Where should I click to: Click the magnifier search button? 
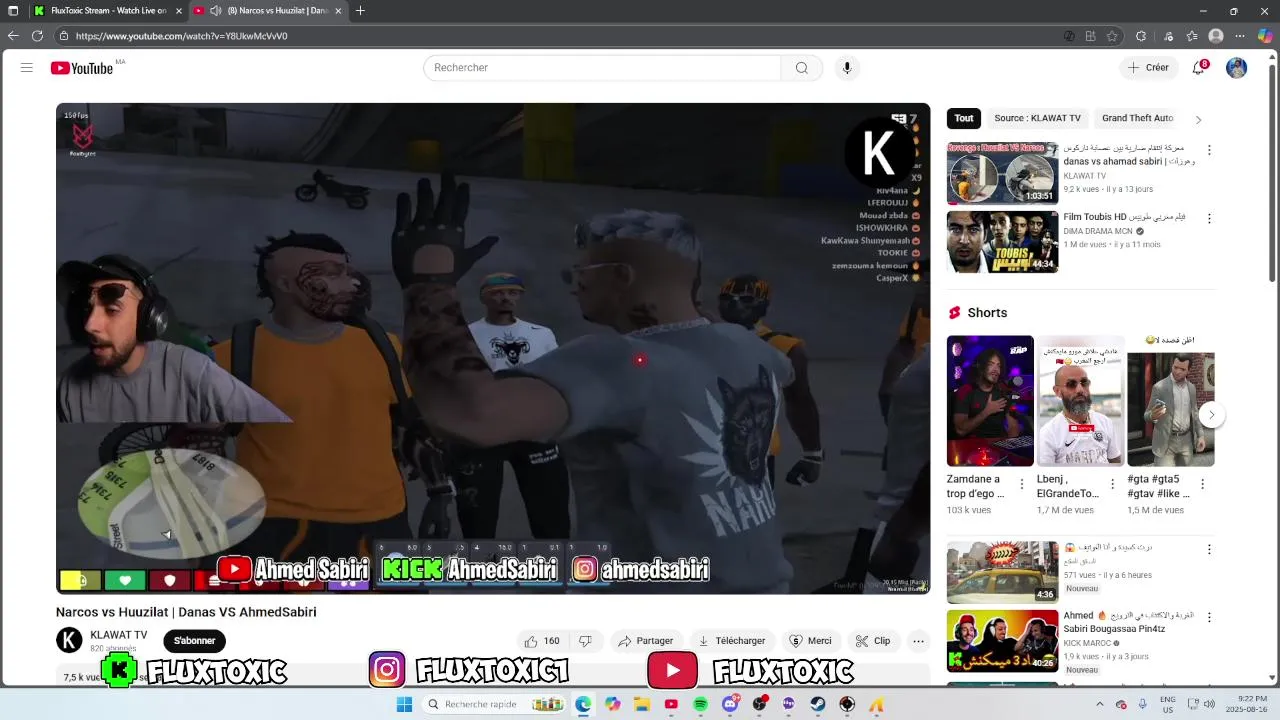802,68
